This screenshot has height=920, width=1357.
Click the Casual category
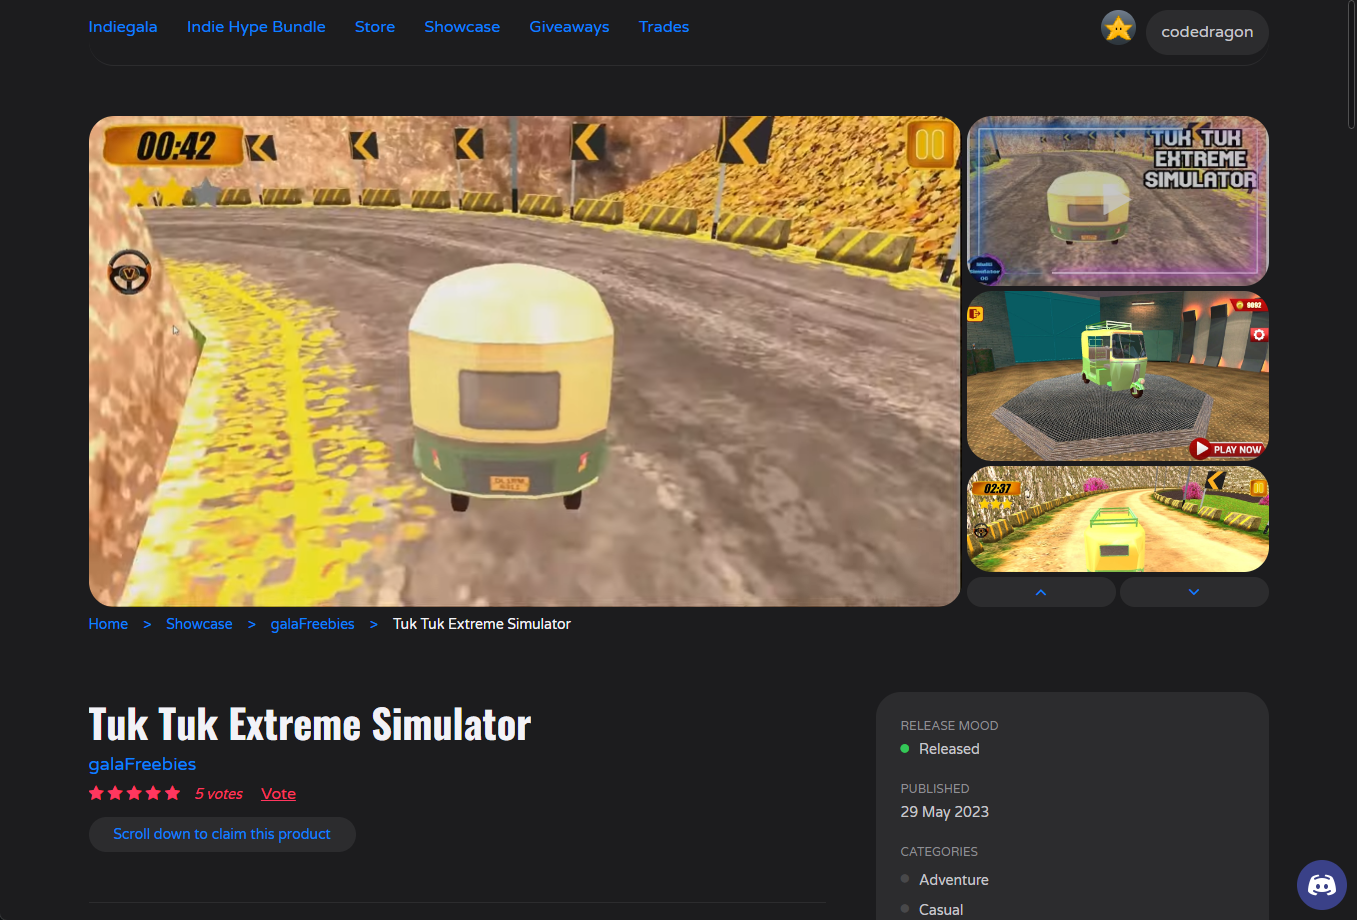point(941,910)
